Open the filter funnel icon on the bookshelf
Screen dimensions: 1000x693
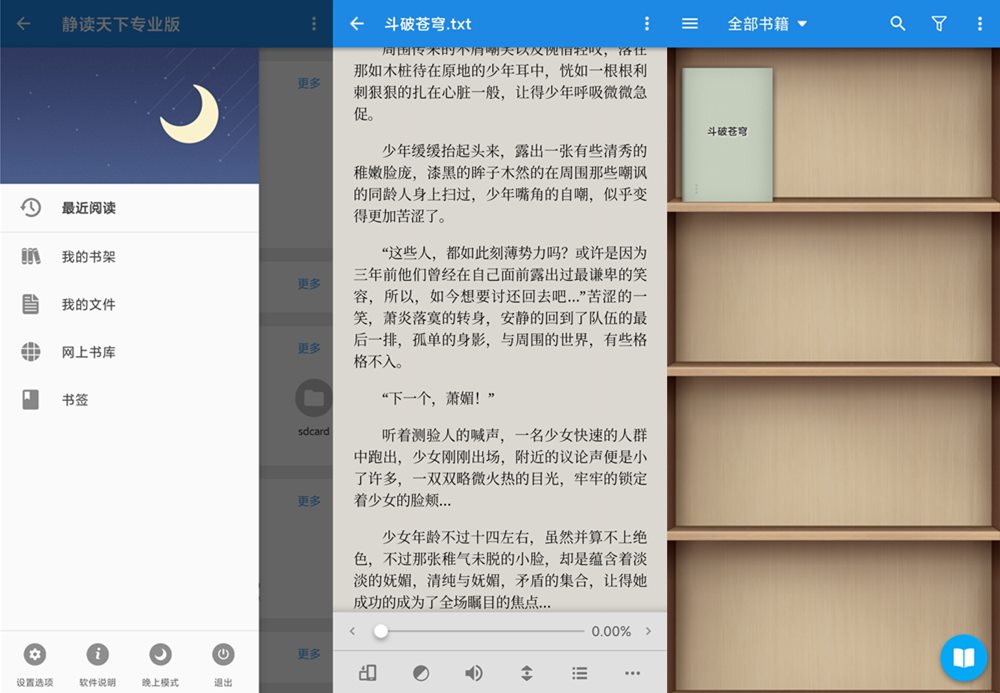[938, 24]
